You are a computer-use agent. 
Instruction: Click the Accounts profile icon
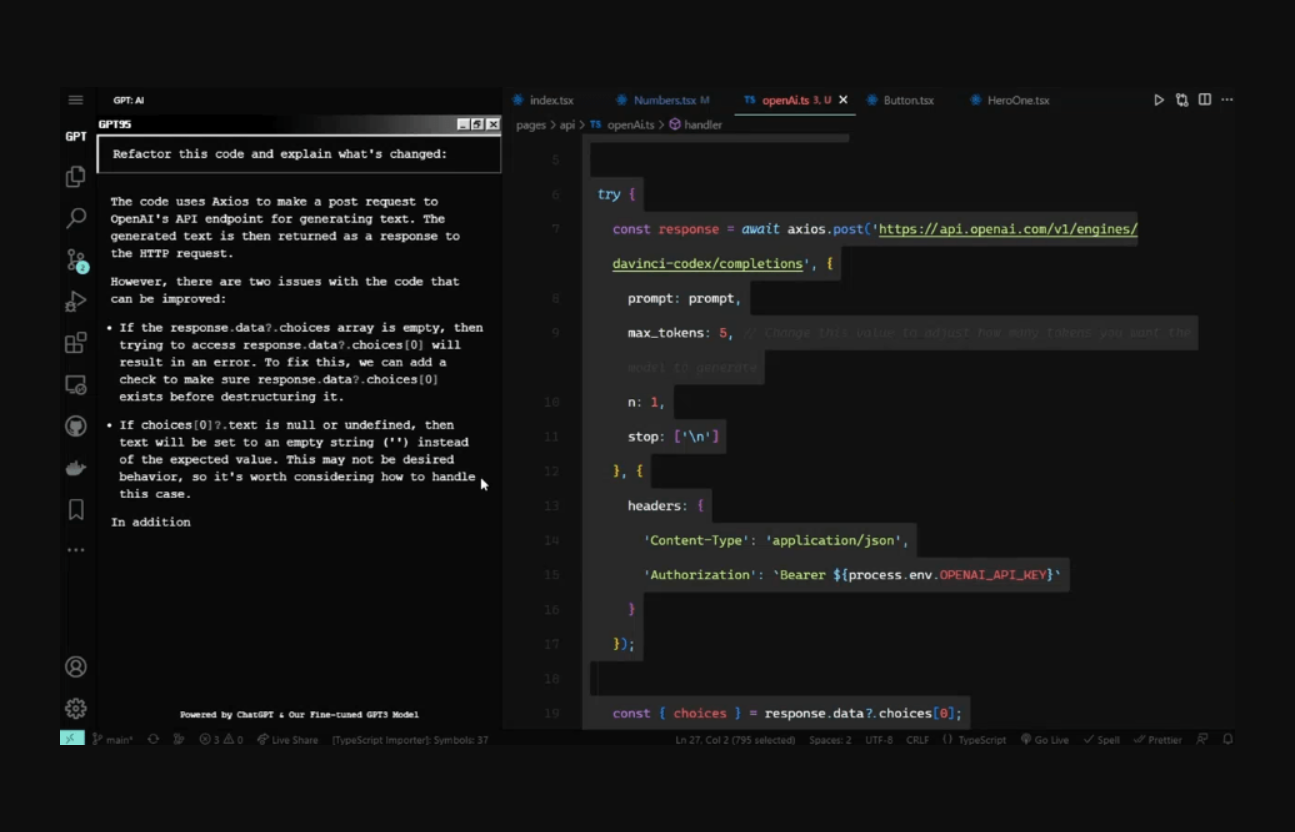click(x=76, y=667)
